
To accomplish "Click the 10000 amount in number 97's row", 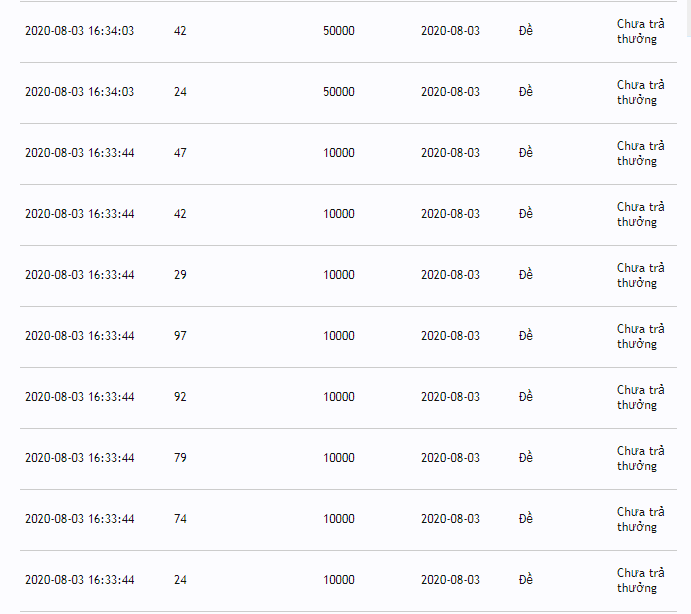I will tap(338, 336).
